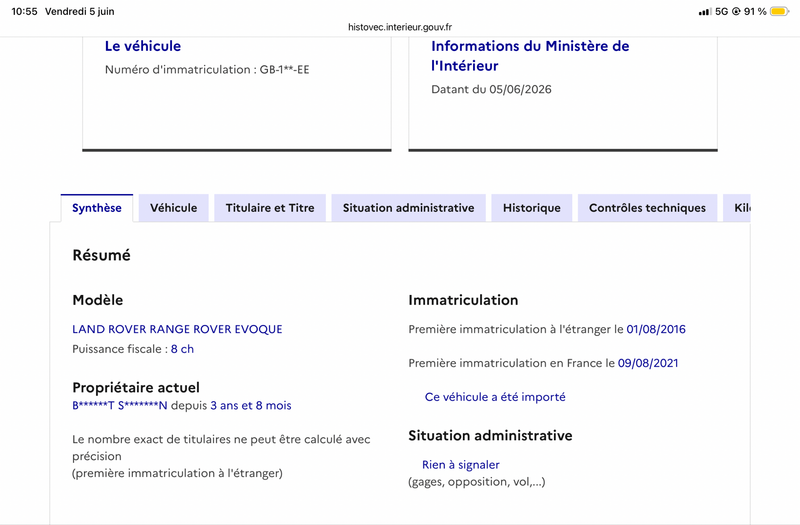This screenshot has width=800, height=525.
Task: Click 'Ce véhicule a été importé' notice
Action: 495,397
